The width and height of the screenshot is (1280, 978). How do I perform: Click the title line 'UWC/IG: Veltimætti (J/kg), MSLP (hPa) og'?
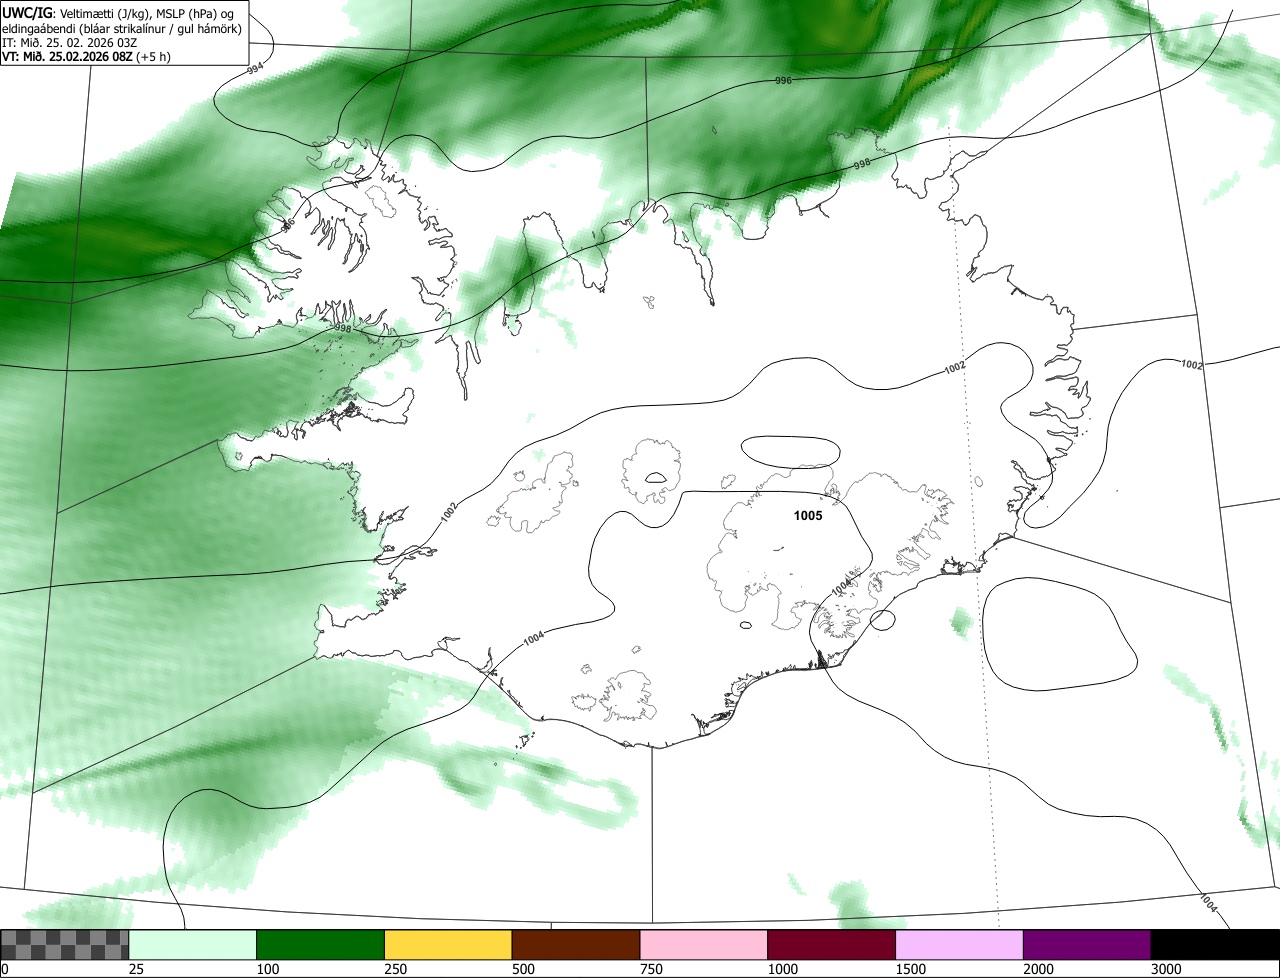tap(118, 12)
